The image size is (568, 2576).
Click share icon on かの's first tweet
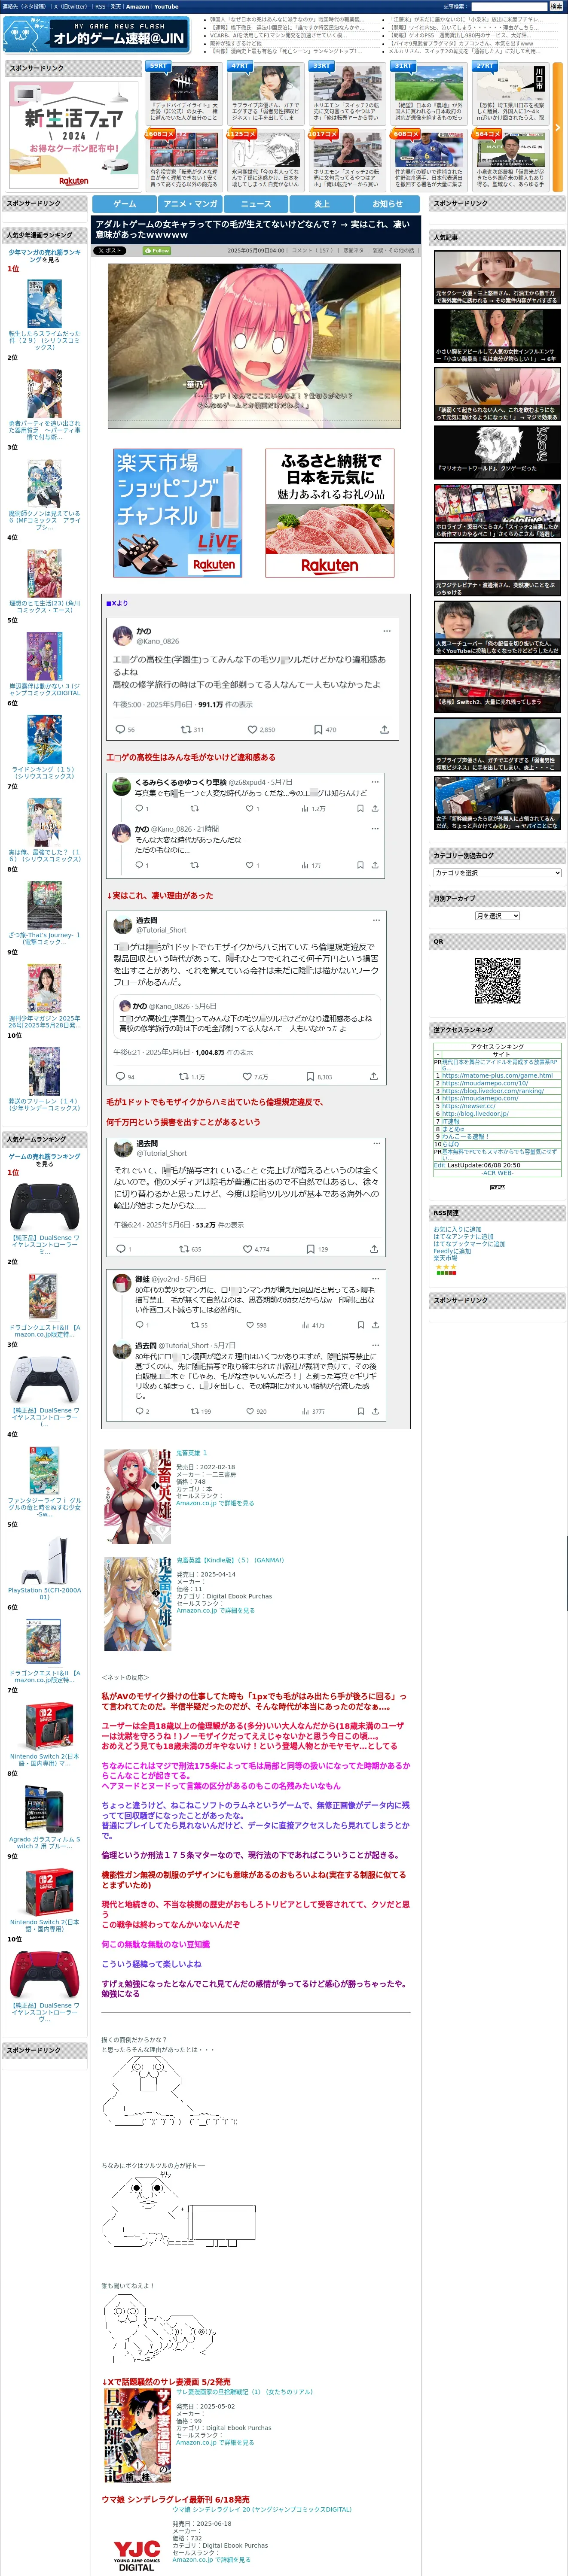[x=384, y=730]
